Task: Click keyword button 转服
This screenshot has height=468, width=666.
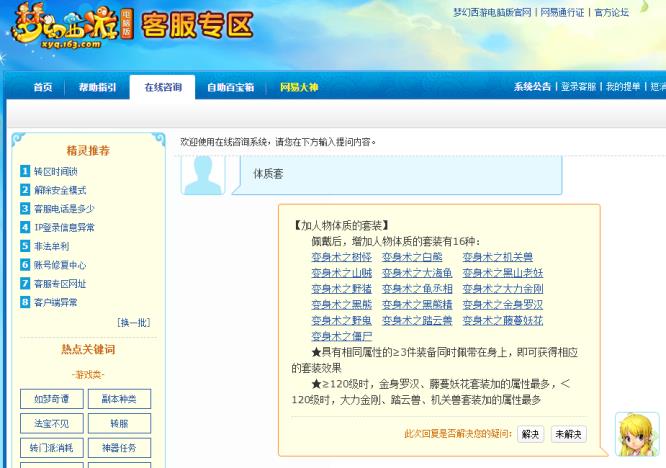Action: [x=119, y=423]
